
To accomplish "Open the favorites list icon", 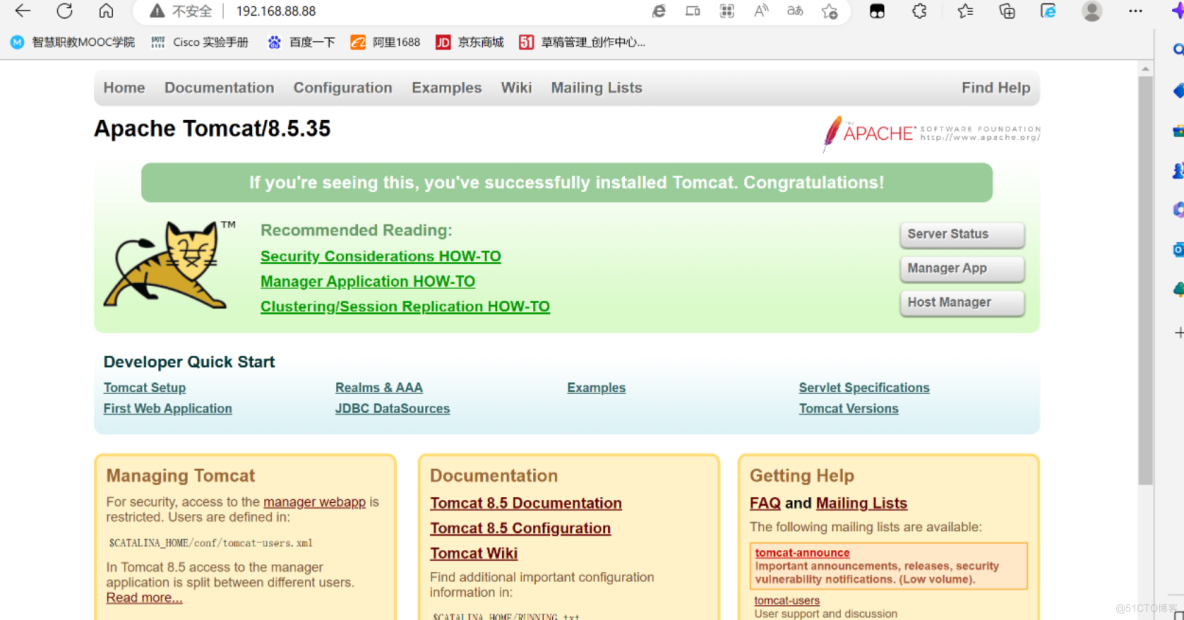I will click(x=965, y=11).
